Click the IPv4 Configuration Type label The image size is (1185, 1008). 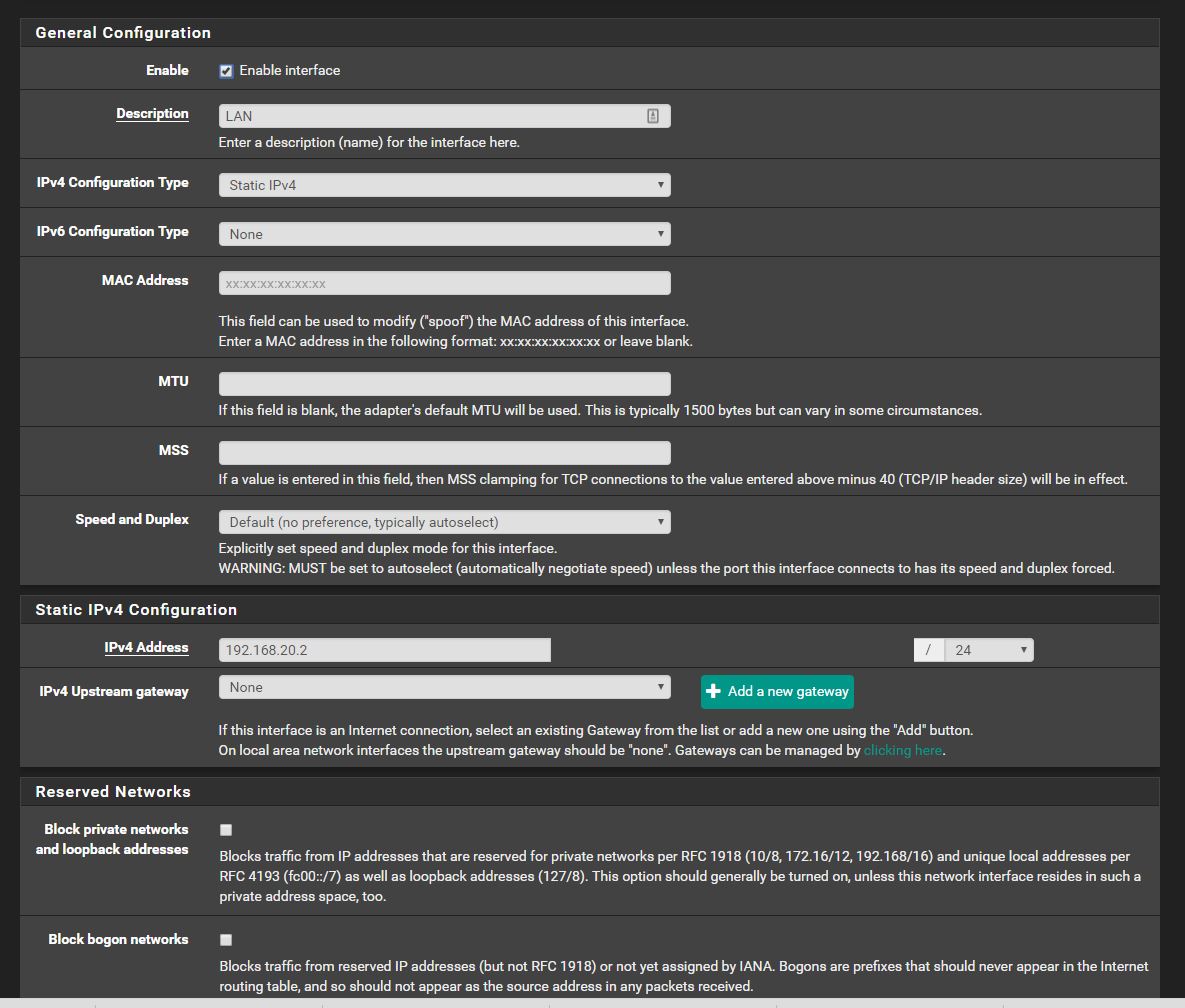pyautogui.click(x=113, y=182)
